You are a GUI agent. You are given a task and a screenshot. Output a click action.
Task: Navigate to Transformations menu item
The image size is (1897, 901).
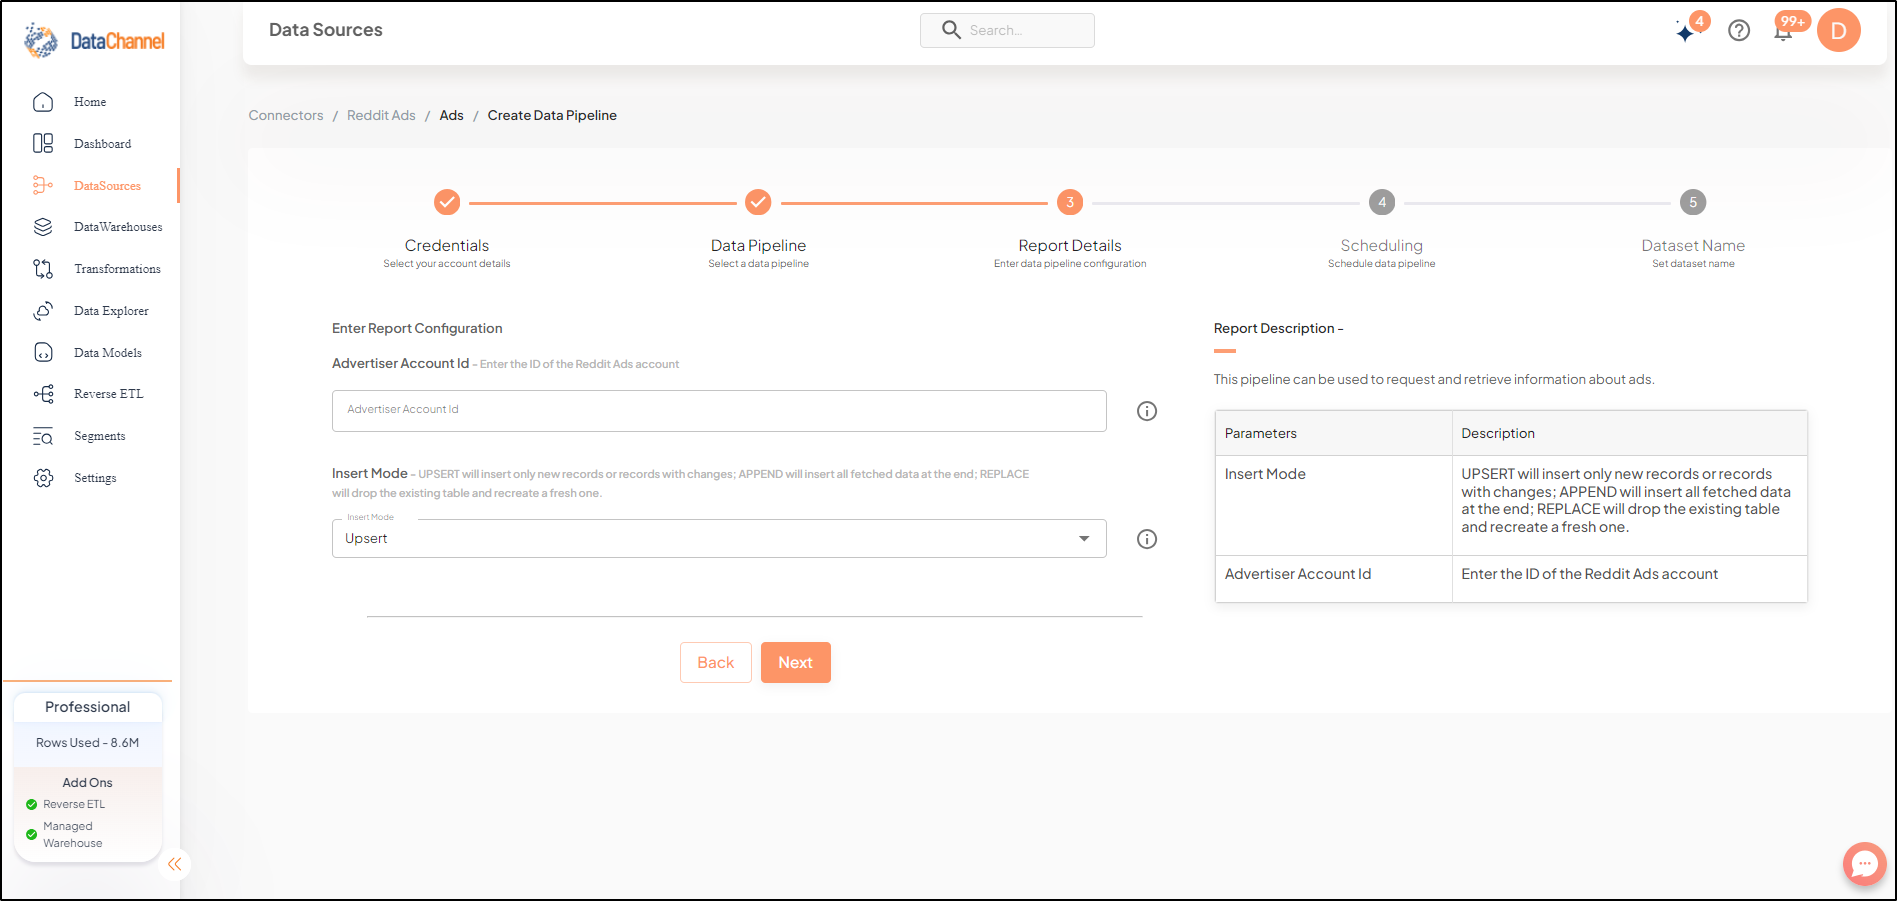117,269
